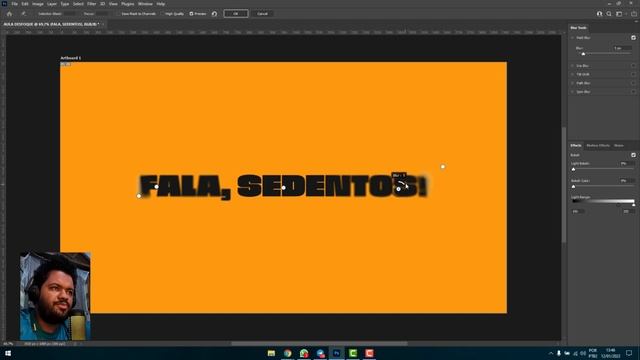Viewport: 640px width, 360px height.
Task: Close the AULA DESFOQUE document tab
Action: [103, 24]
